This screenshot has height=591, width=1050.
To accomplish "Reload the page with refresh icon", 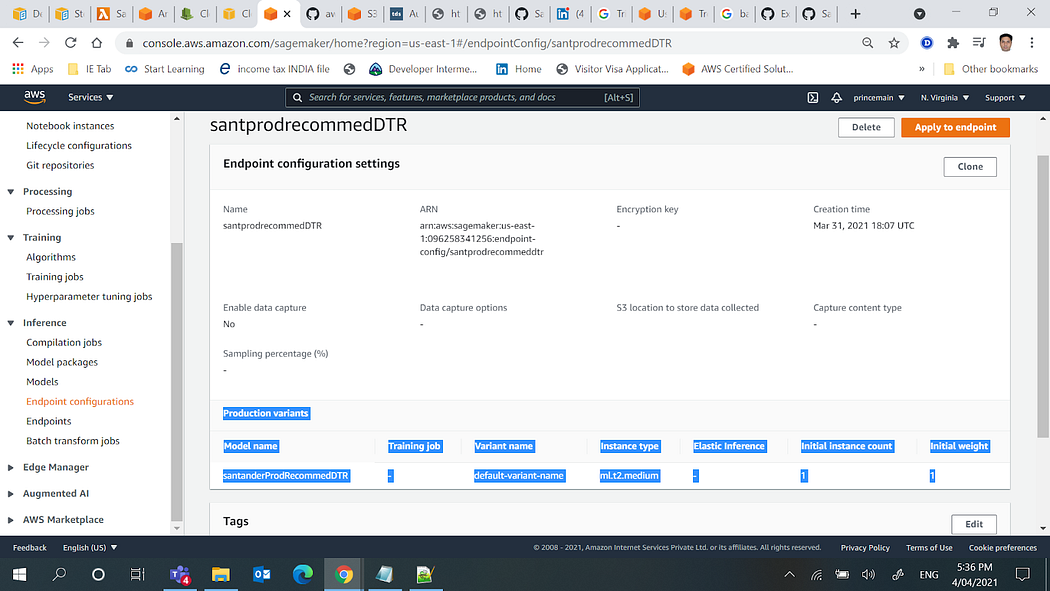I will click(x=70, y=43).
